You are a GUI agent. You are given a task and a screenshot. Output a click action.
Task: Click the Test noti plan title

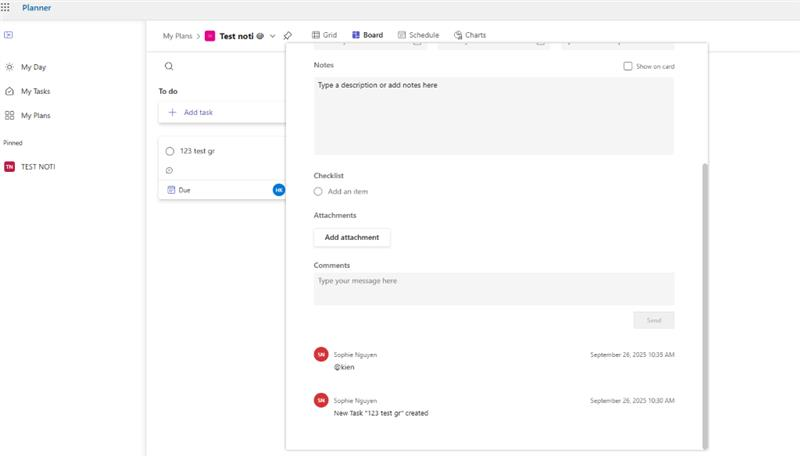click(236, 36)
